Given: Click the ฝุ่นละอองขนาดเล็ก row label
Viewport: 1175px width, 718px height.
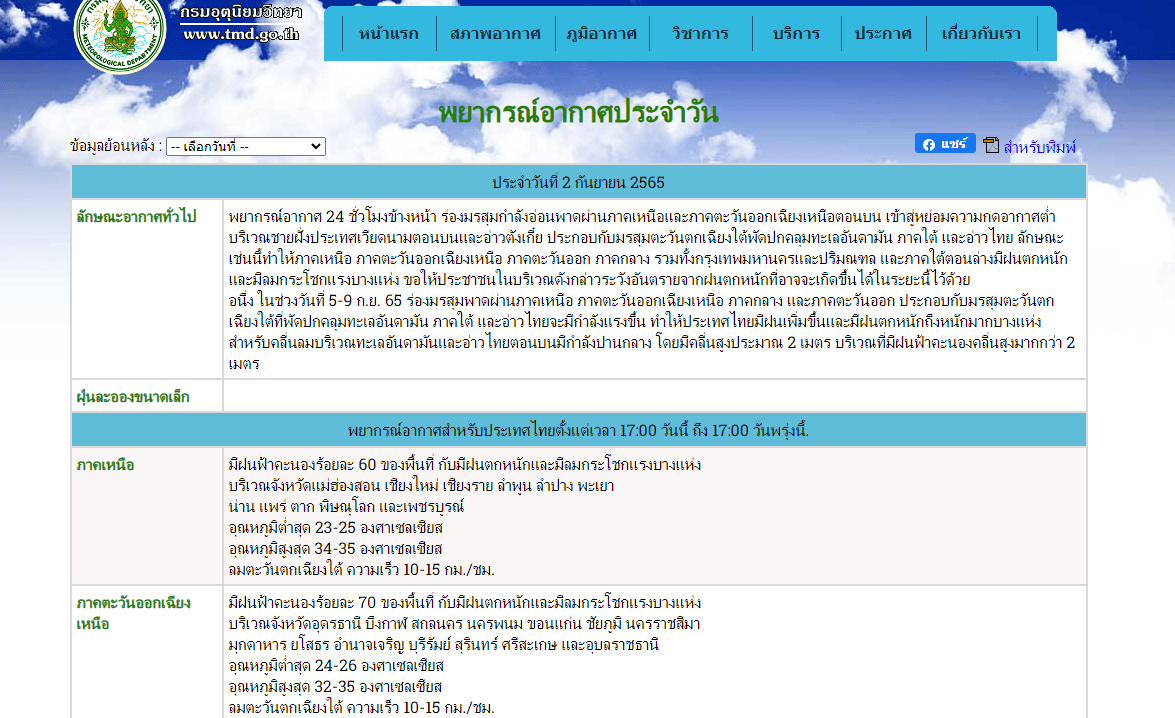Looking at the screenshot, I should 133,397.
